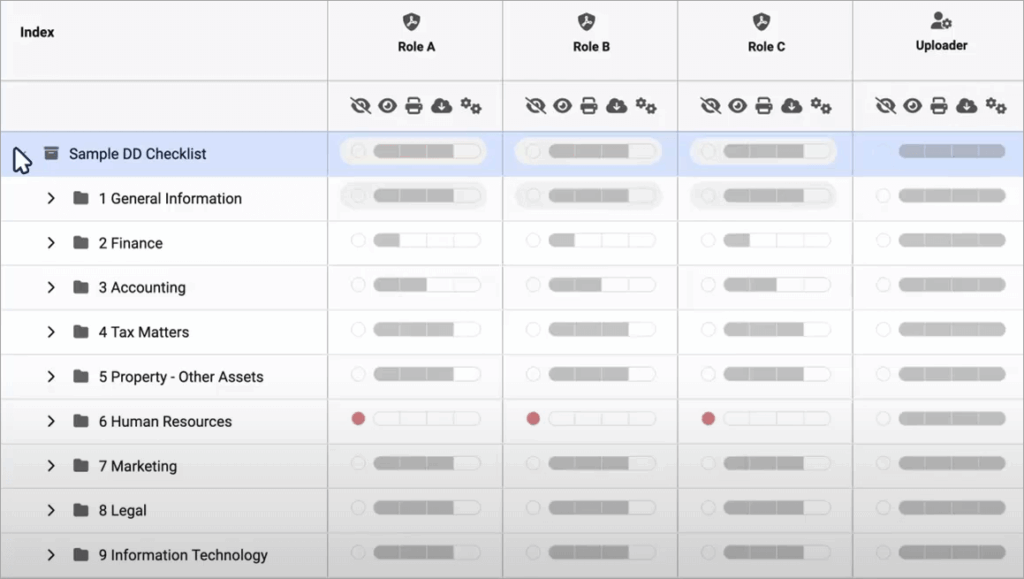Click the download cloud icon under Uploader
Image resolution: width=1024 pixels, height=579 pixels.
point(964,105)
